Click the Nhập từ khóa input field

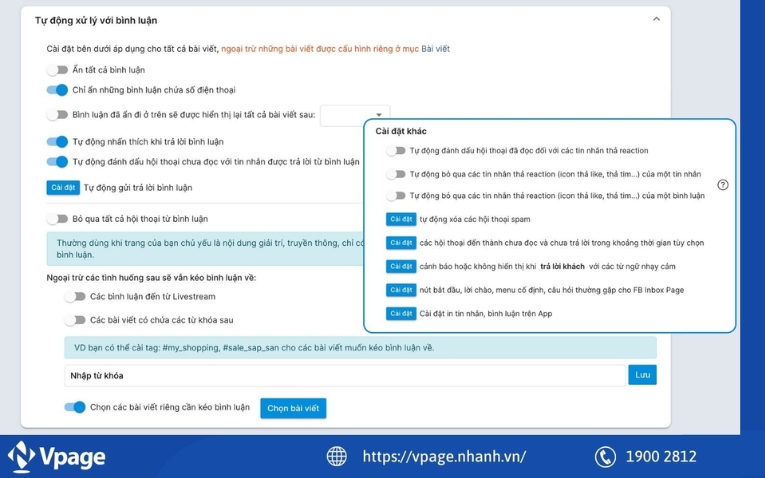click(x=344, y=376)
